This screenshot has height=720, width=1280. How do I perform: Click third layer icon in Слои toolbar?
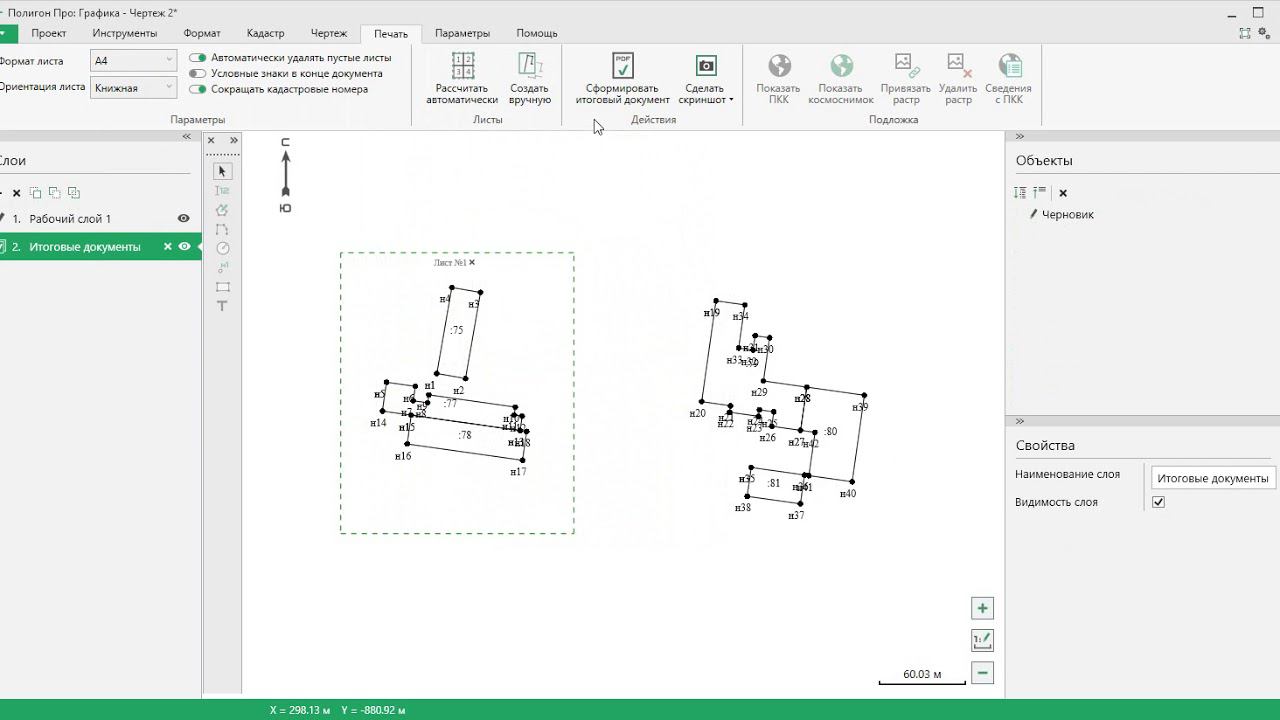coord(74,193)
